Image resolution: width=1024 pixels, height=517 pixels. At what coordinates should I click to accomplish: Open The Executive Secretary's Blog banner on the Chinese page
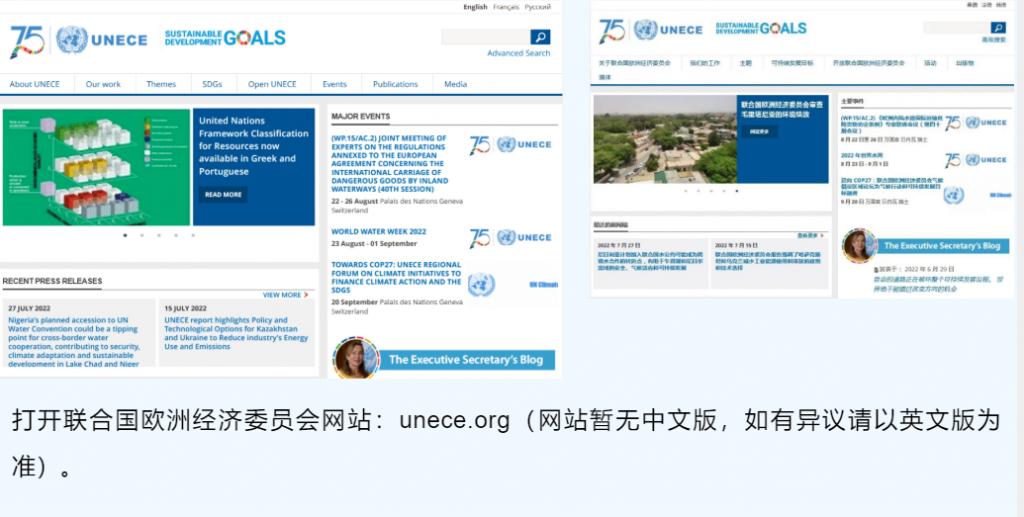942,246
